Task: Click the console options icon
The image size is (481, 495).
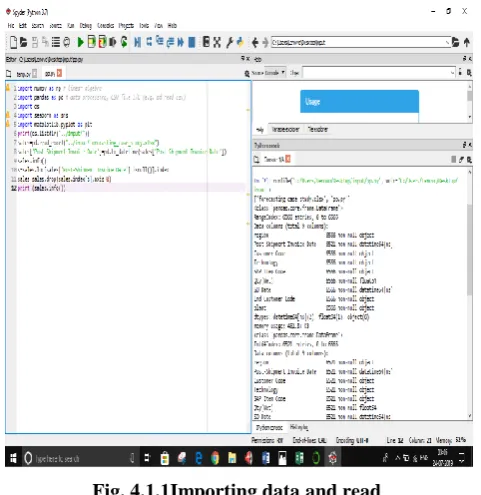Action: click(x=469, y=160)
